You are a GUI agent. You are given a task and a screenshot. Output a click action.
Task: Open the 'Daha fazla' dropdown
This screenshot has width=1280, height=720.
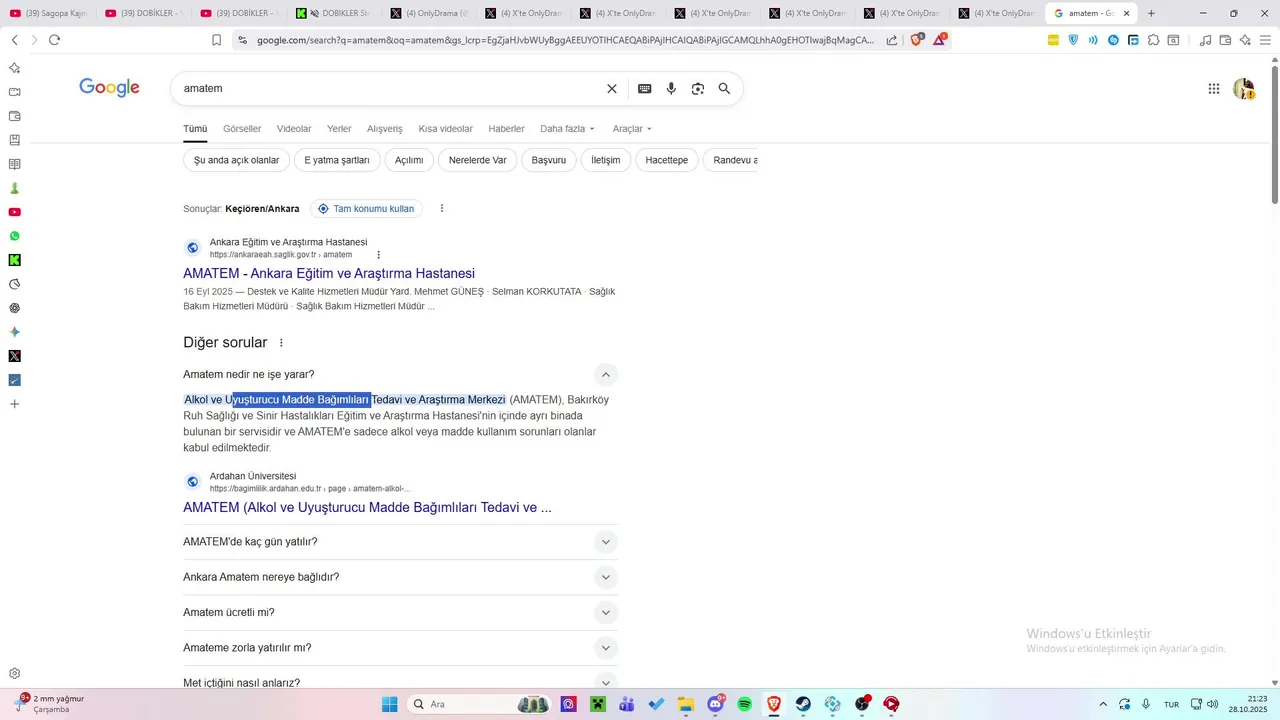[x=567, y=129]
